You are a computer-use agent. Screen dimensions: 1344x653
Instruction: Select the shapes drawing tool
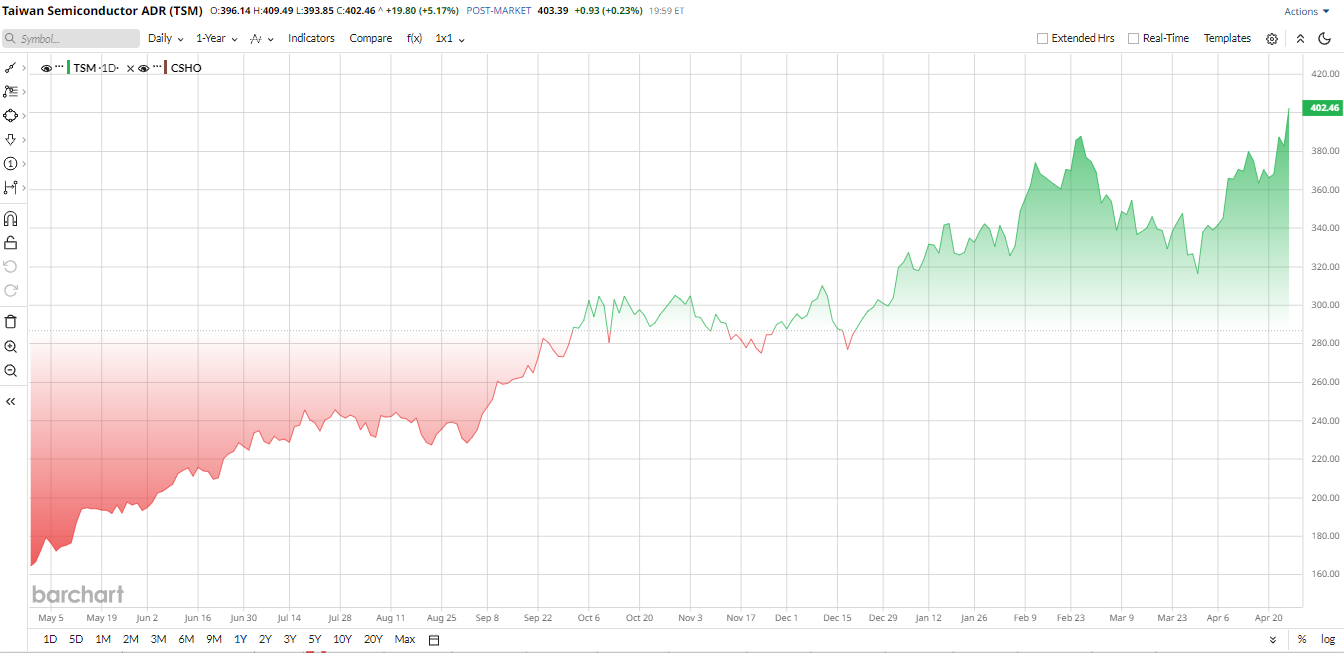tap(10, 115)
